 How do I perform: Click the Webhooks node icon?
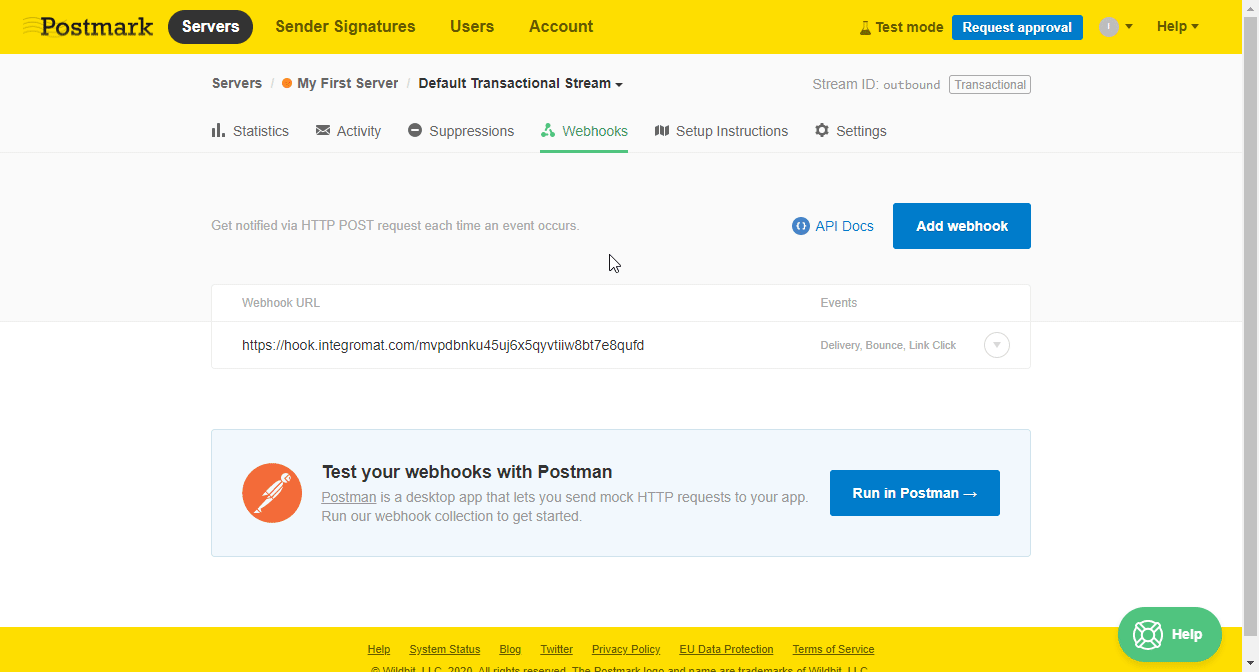(x=548, y=131)
